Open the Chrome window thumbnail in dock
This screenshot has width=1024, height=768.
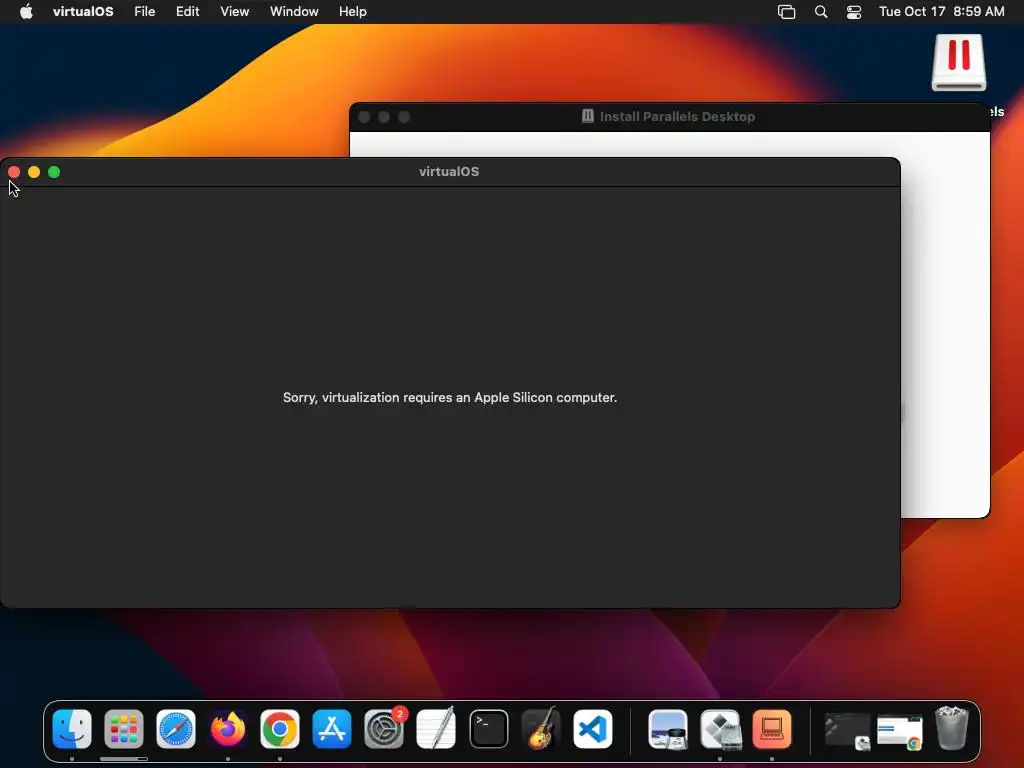(x=900, y=732)
